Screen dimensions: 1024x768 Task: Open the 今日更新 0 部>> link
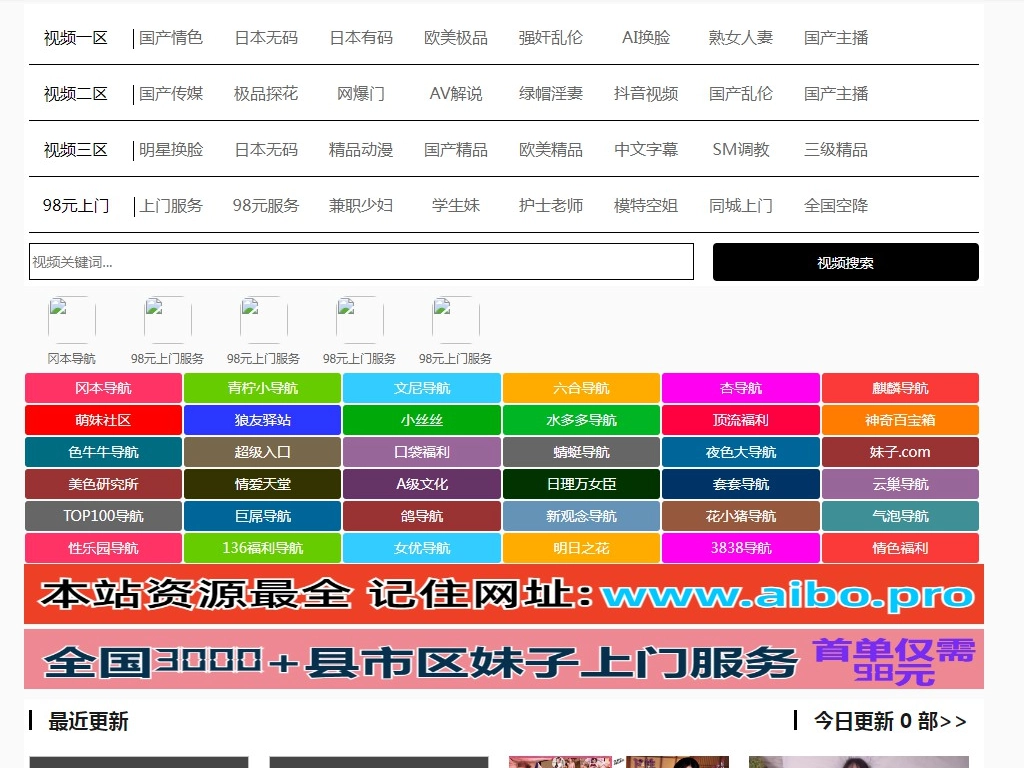pos(889,721)
